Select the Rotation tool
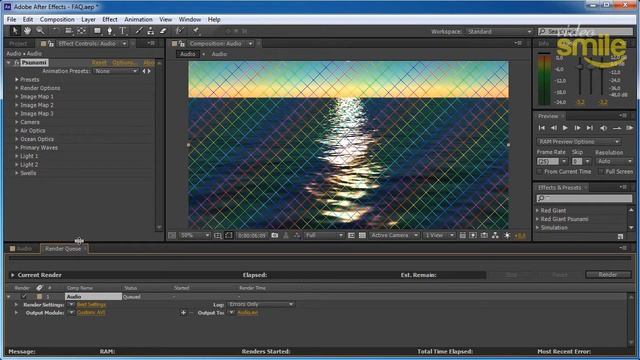Image resolution: width=640 pixels, height=360 pixels. point(56,31)
